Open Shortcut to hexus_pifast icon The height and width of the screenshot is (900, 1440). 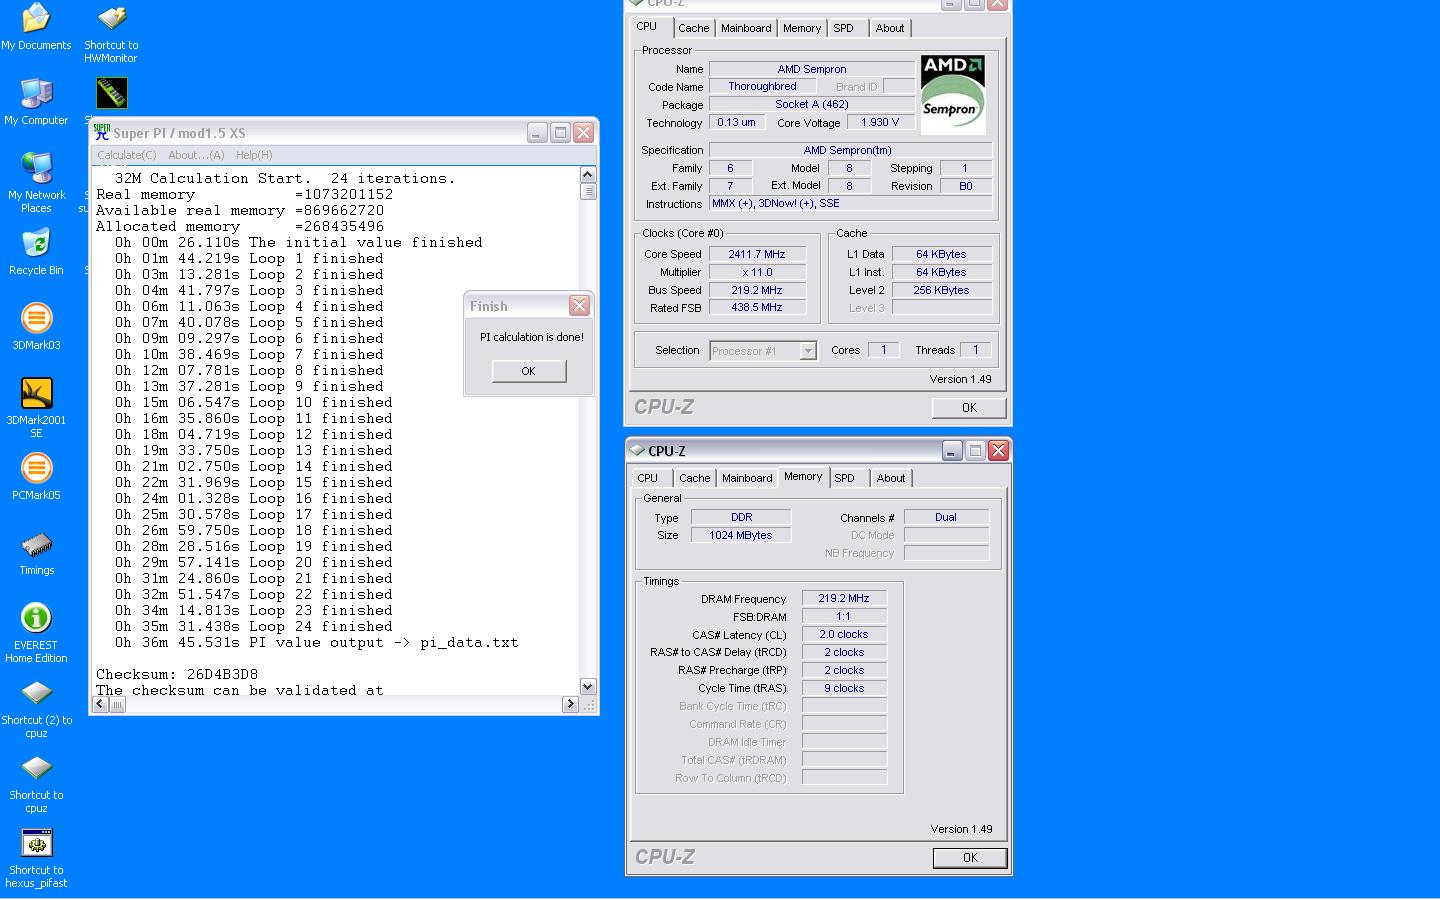click(x=36, y=858)
